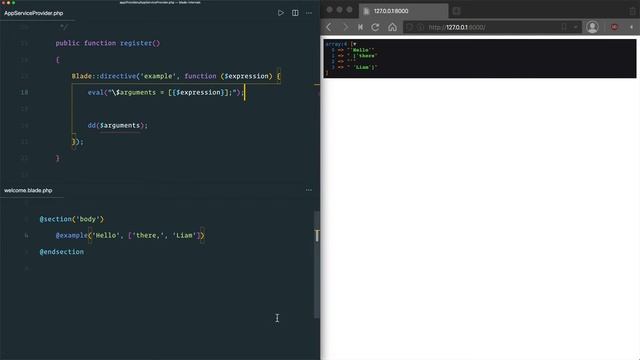Image resolution: width=640 pixels, height=360 pixels.
Task: Open the browser profile avatar
Action: point(592,27)
